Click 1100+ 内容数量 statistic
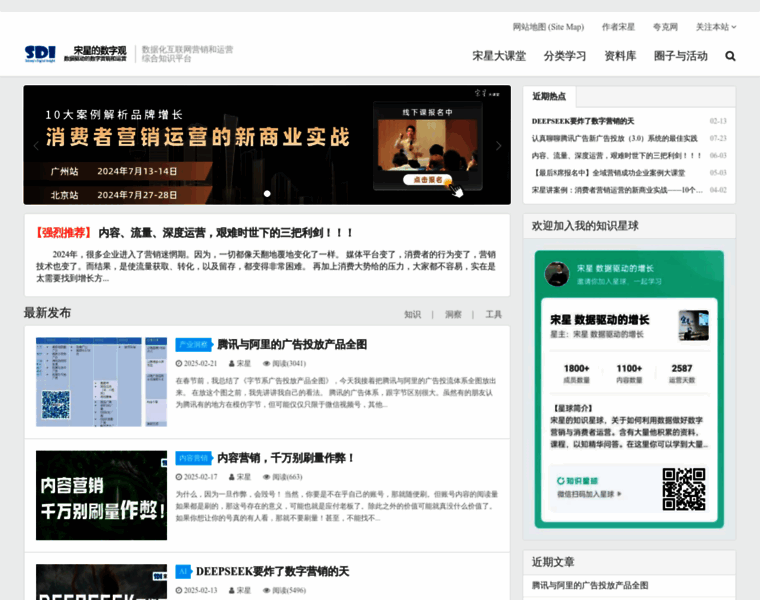The width and height of the screenshot is (760, 600). (x=629, y=374)
